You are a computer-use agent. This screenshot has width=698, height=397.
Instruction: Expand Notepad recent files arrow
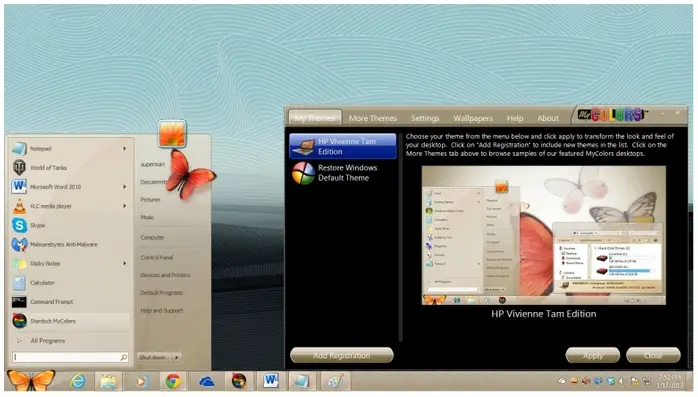125,149
